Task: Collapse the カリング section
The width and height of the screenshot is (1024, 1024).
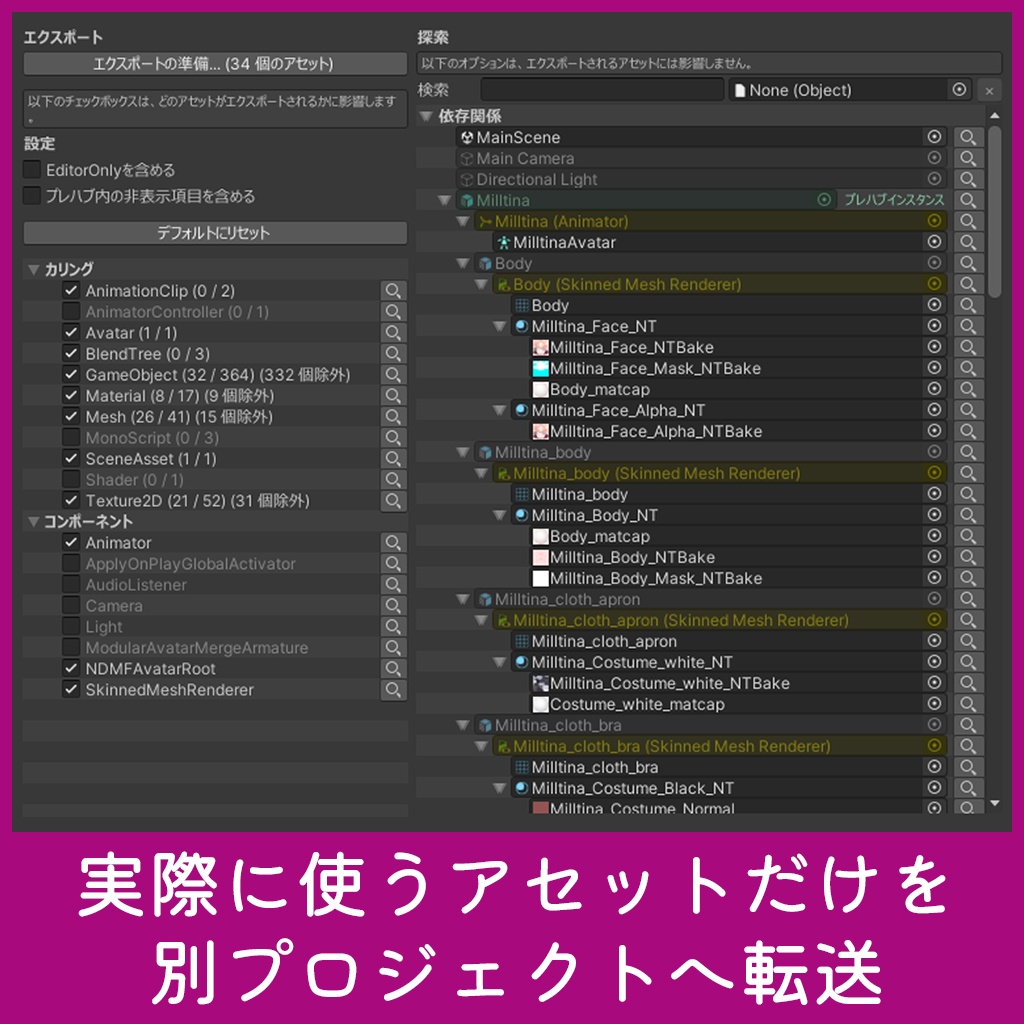Action: click(x=33, y=269)
